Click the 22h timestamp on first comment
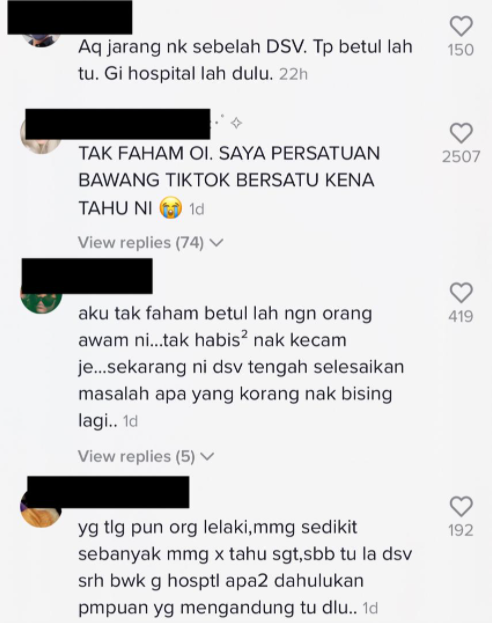Screen dimensions: 492x623 (x=293, y=74)
